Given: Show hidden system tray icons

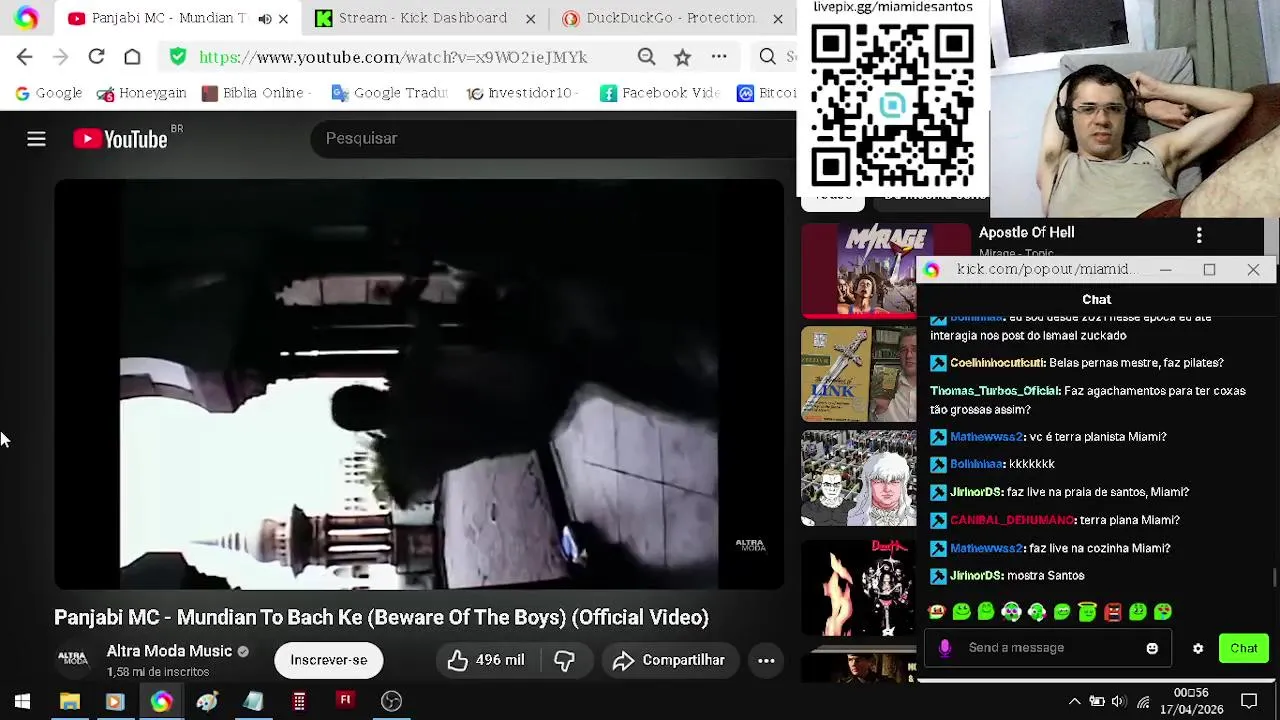Looking at the screenshot, I should (1074, 701).
